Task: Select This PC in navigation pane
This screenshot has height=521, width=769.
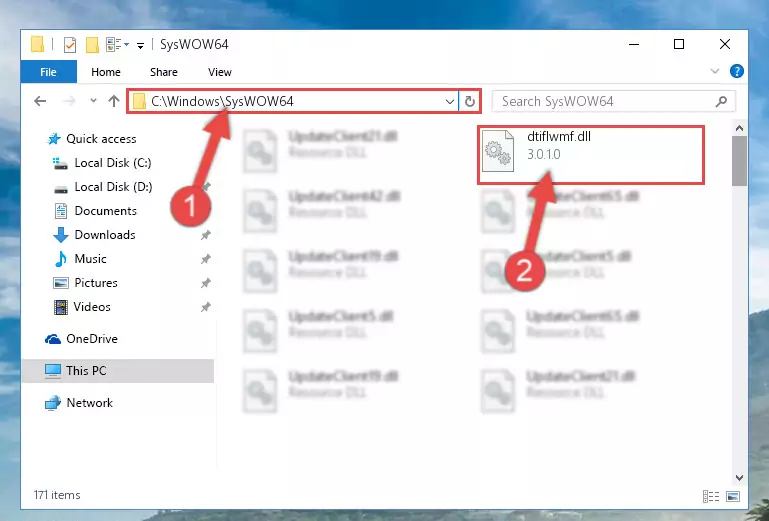Action: [x=118, y=371]
